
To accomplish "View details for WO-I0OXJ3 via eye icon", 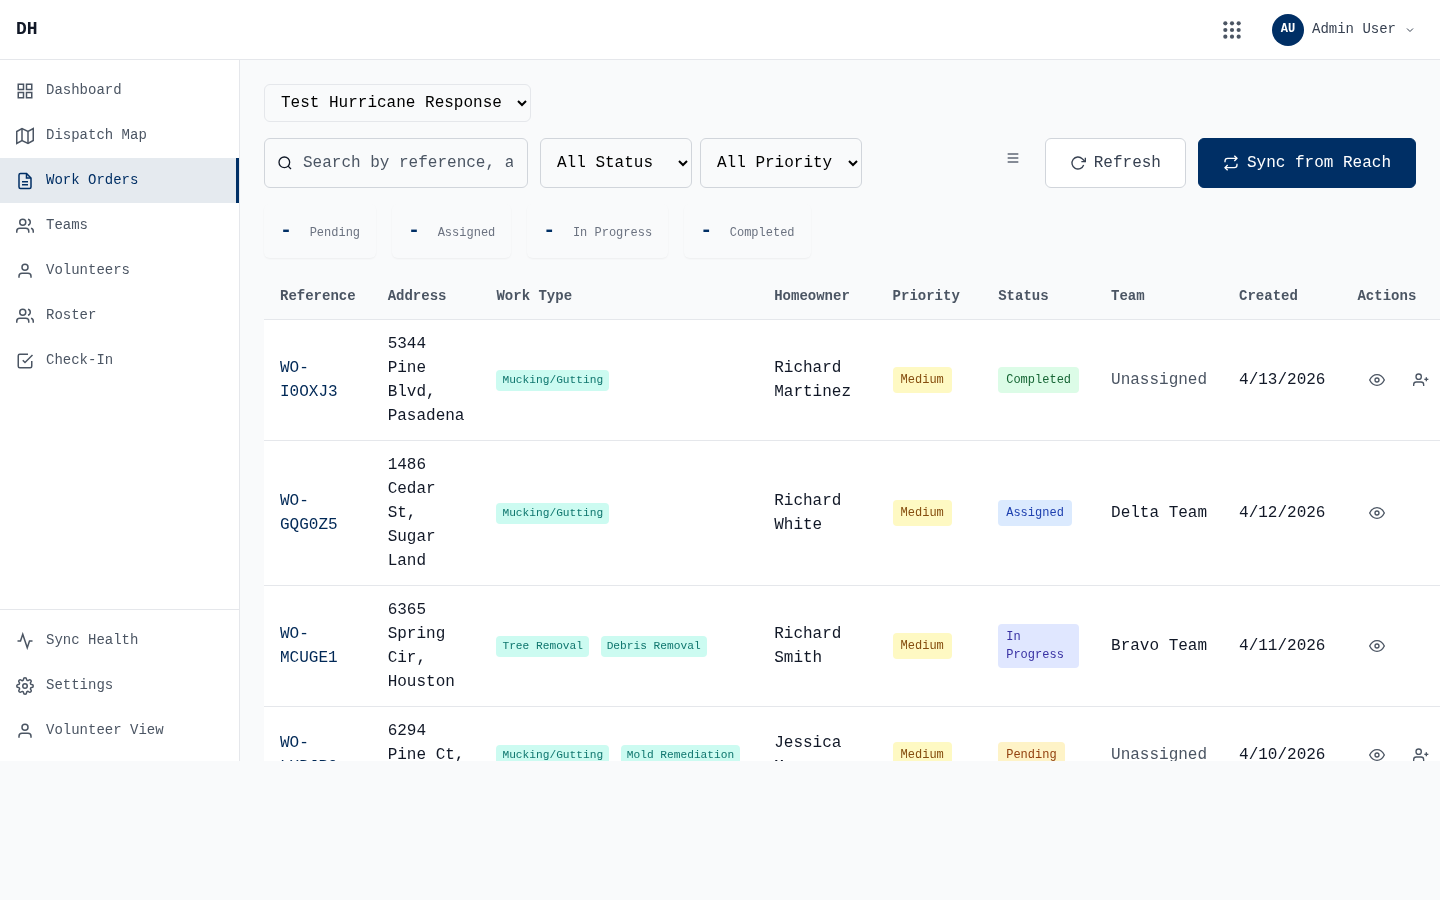I will pos(1377,380).
